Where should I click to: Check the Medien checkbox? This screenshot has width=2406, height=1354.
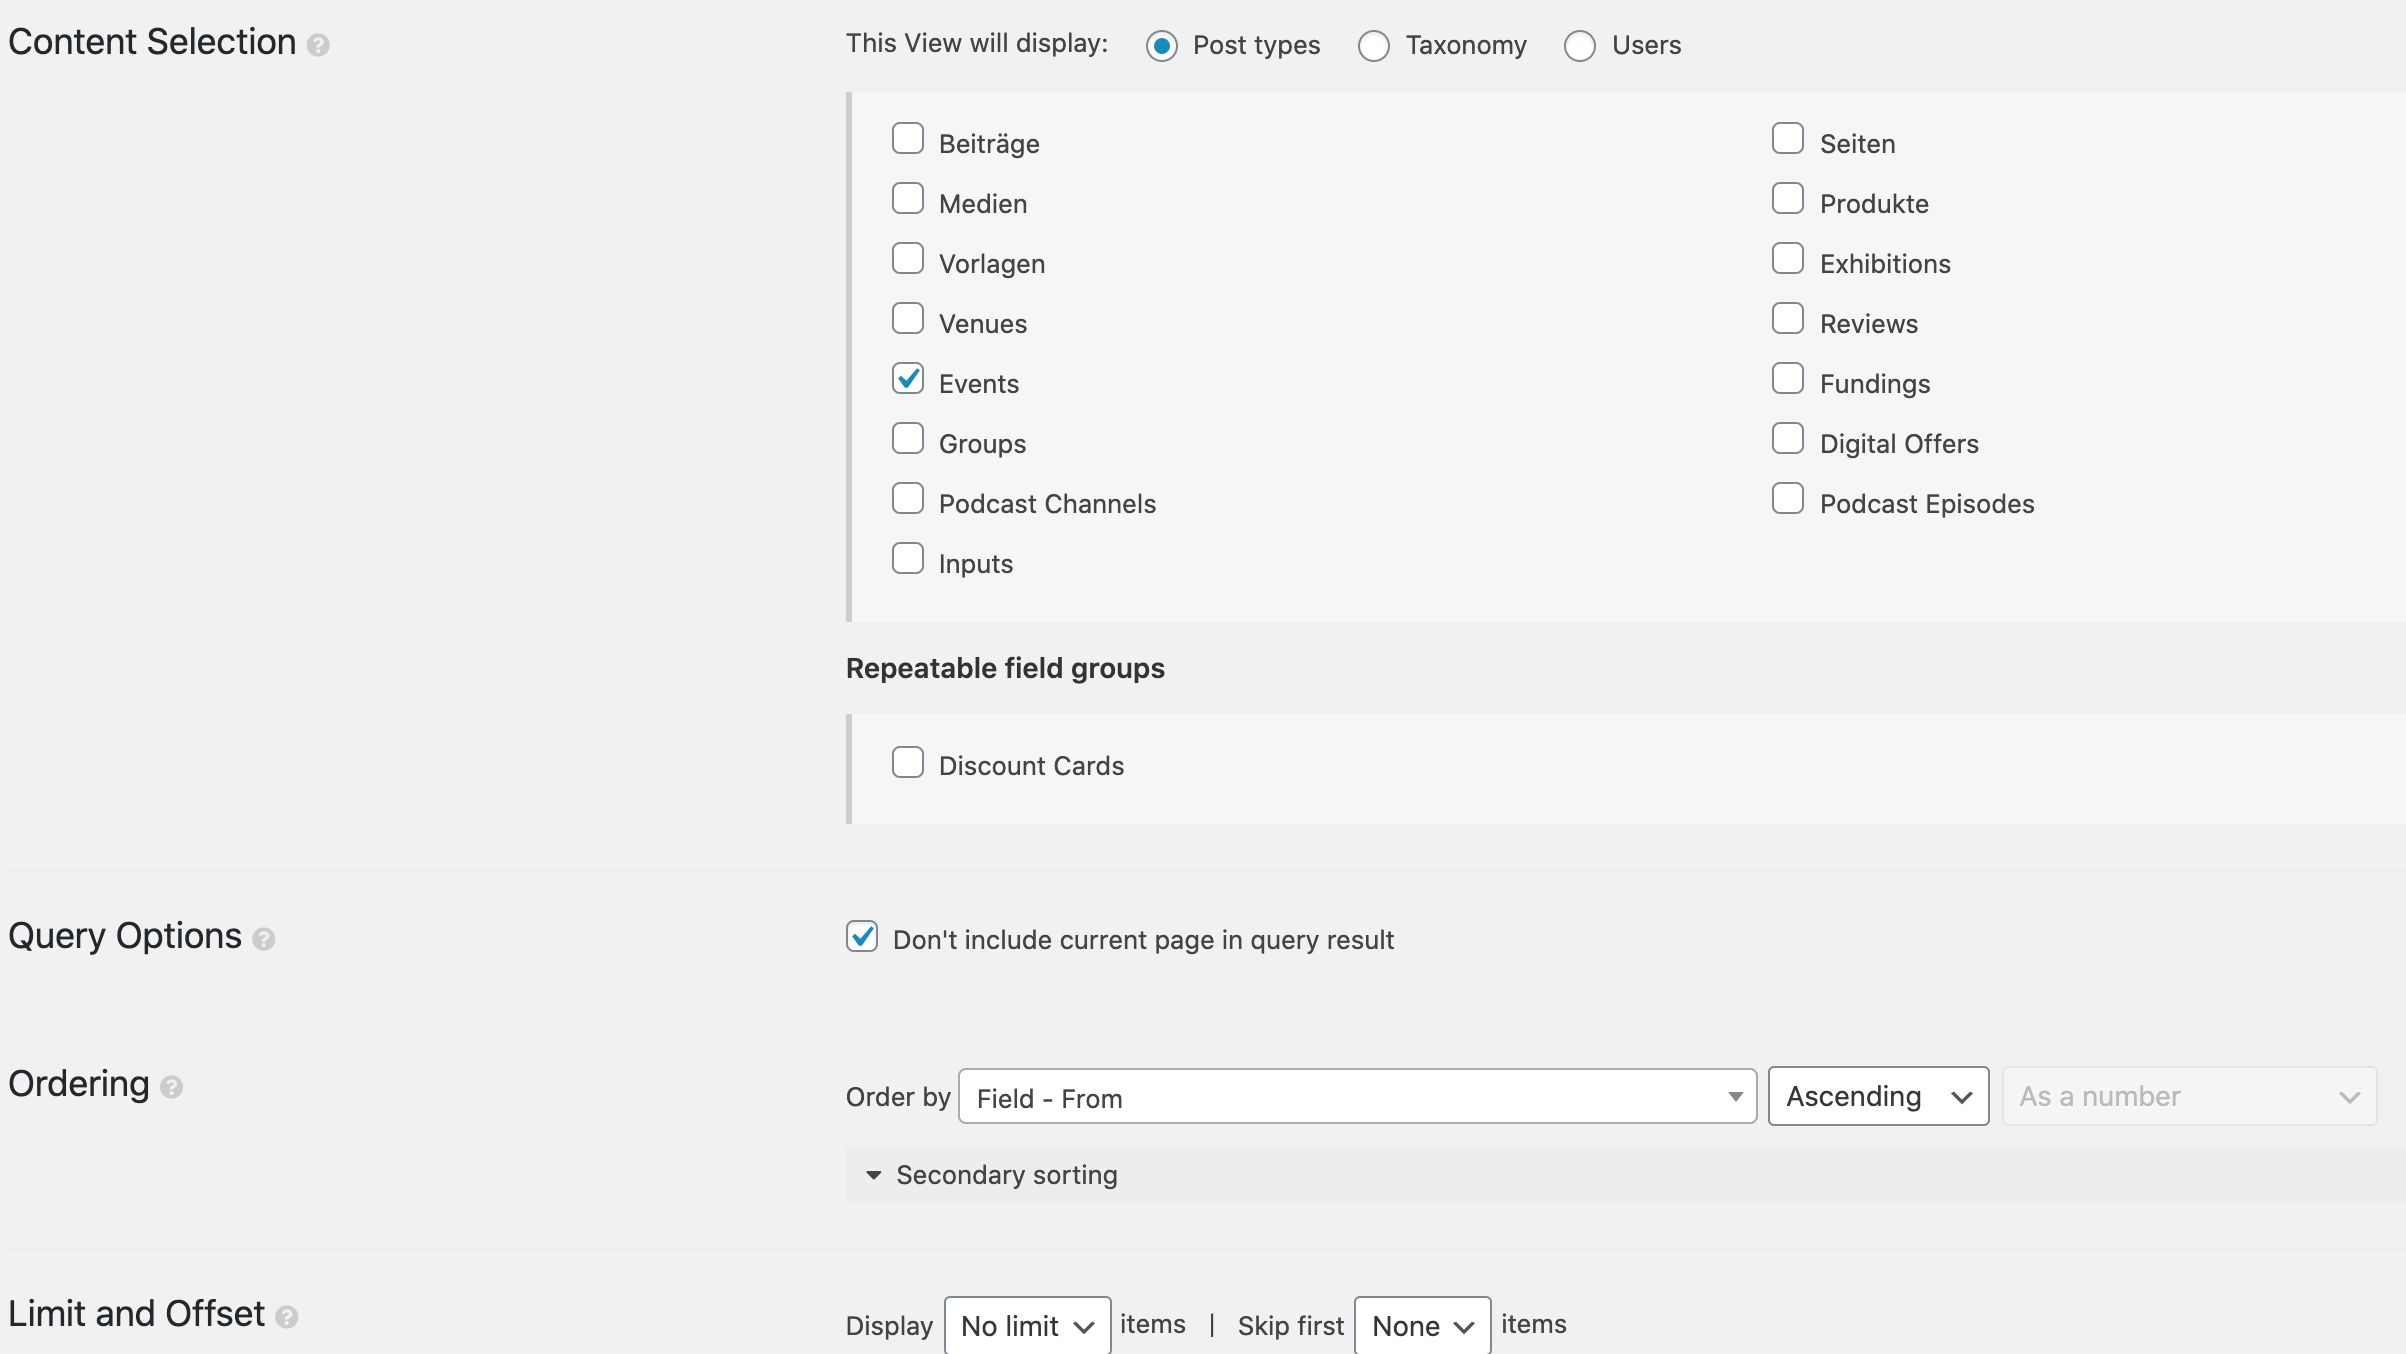908,199
